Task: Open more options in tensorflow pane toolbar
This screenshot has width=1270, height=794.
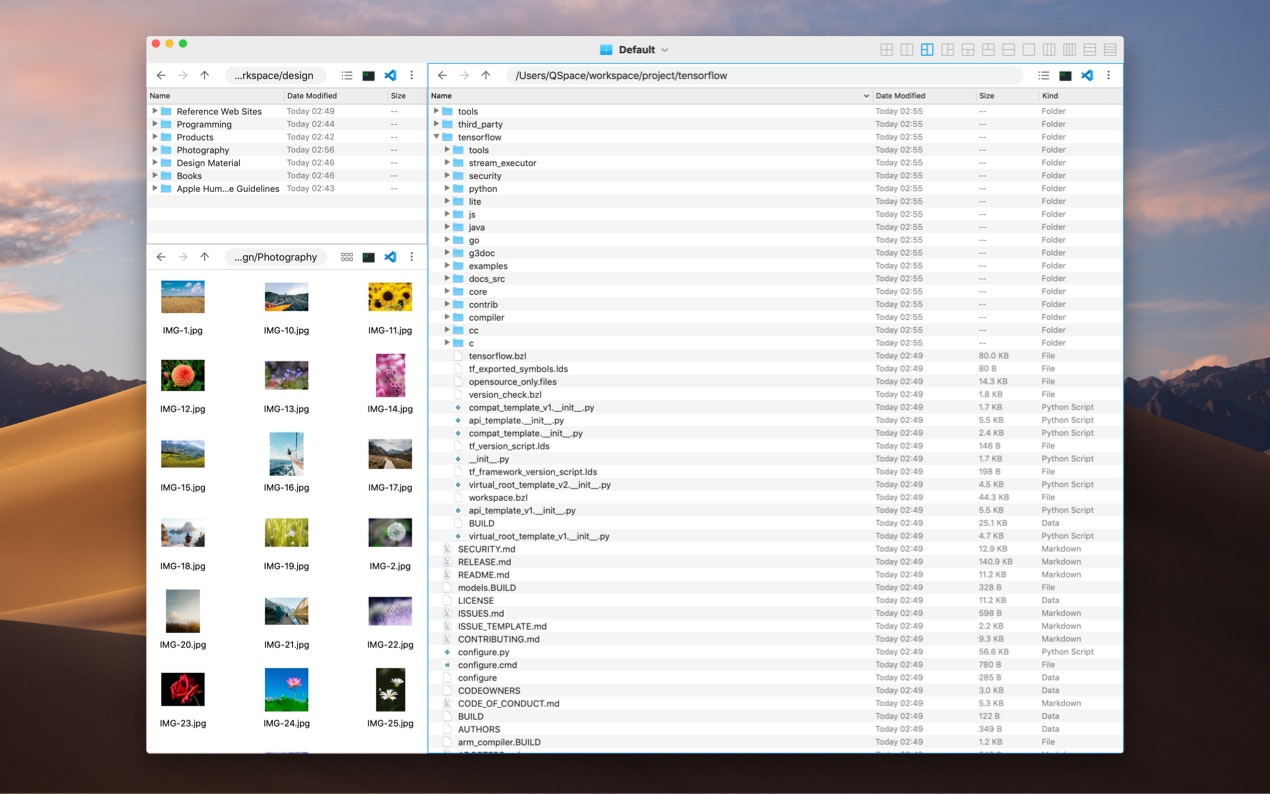Action: point(1108,75)
